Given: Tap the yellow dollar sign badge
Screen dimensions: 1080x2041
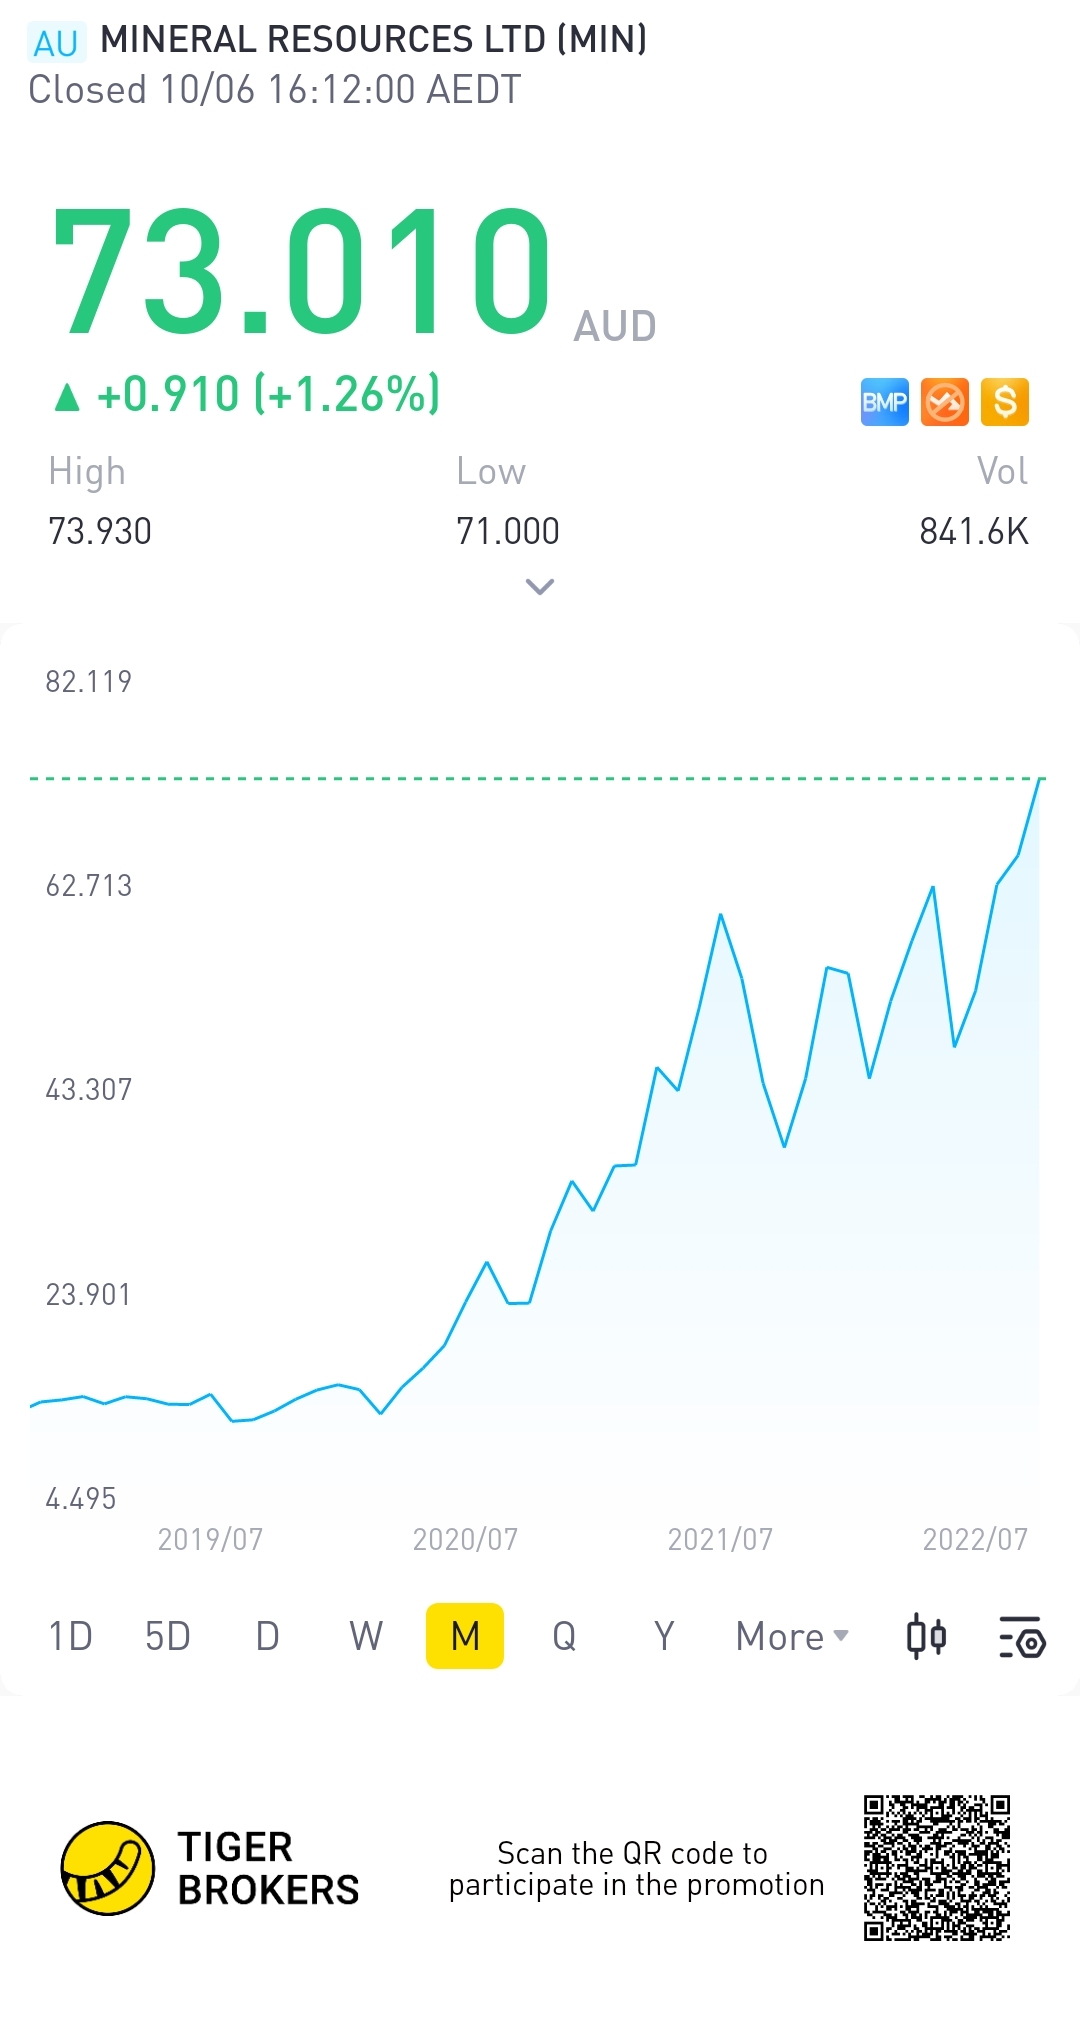Looking at the screenshot, I should coord(1005,402).
